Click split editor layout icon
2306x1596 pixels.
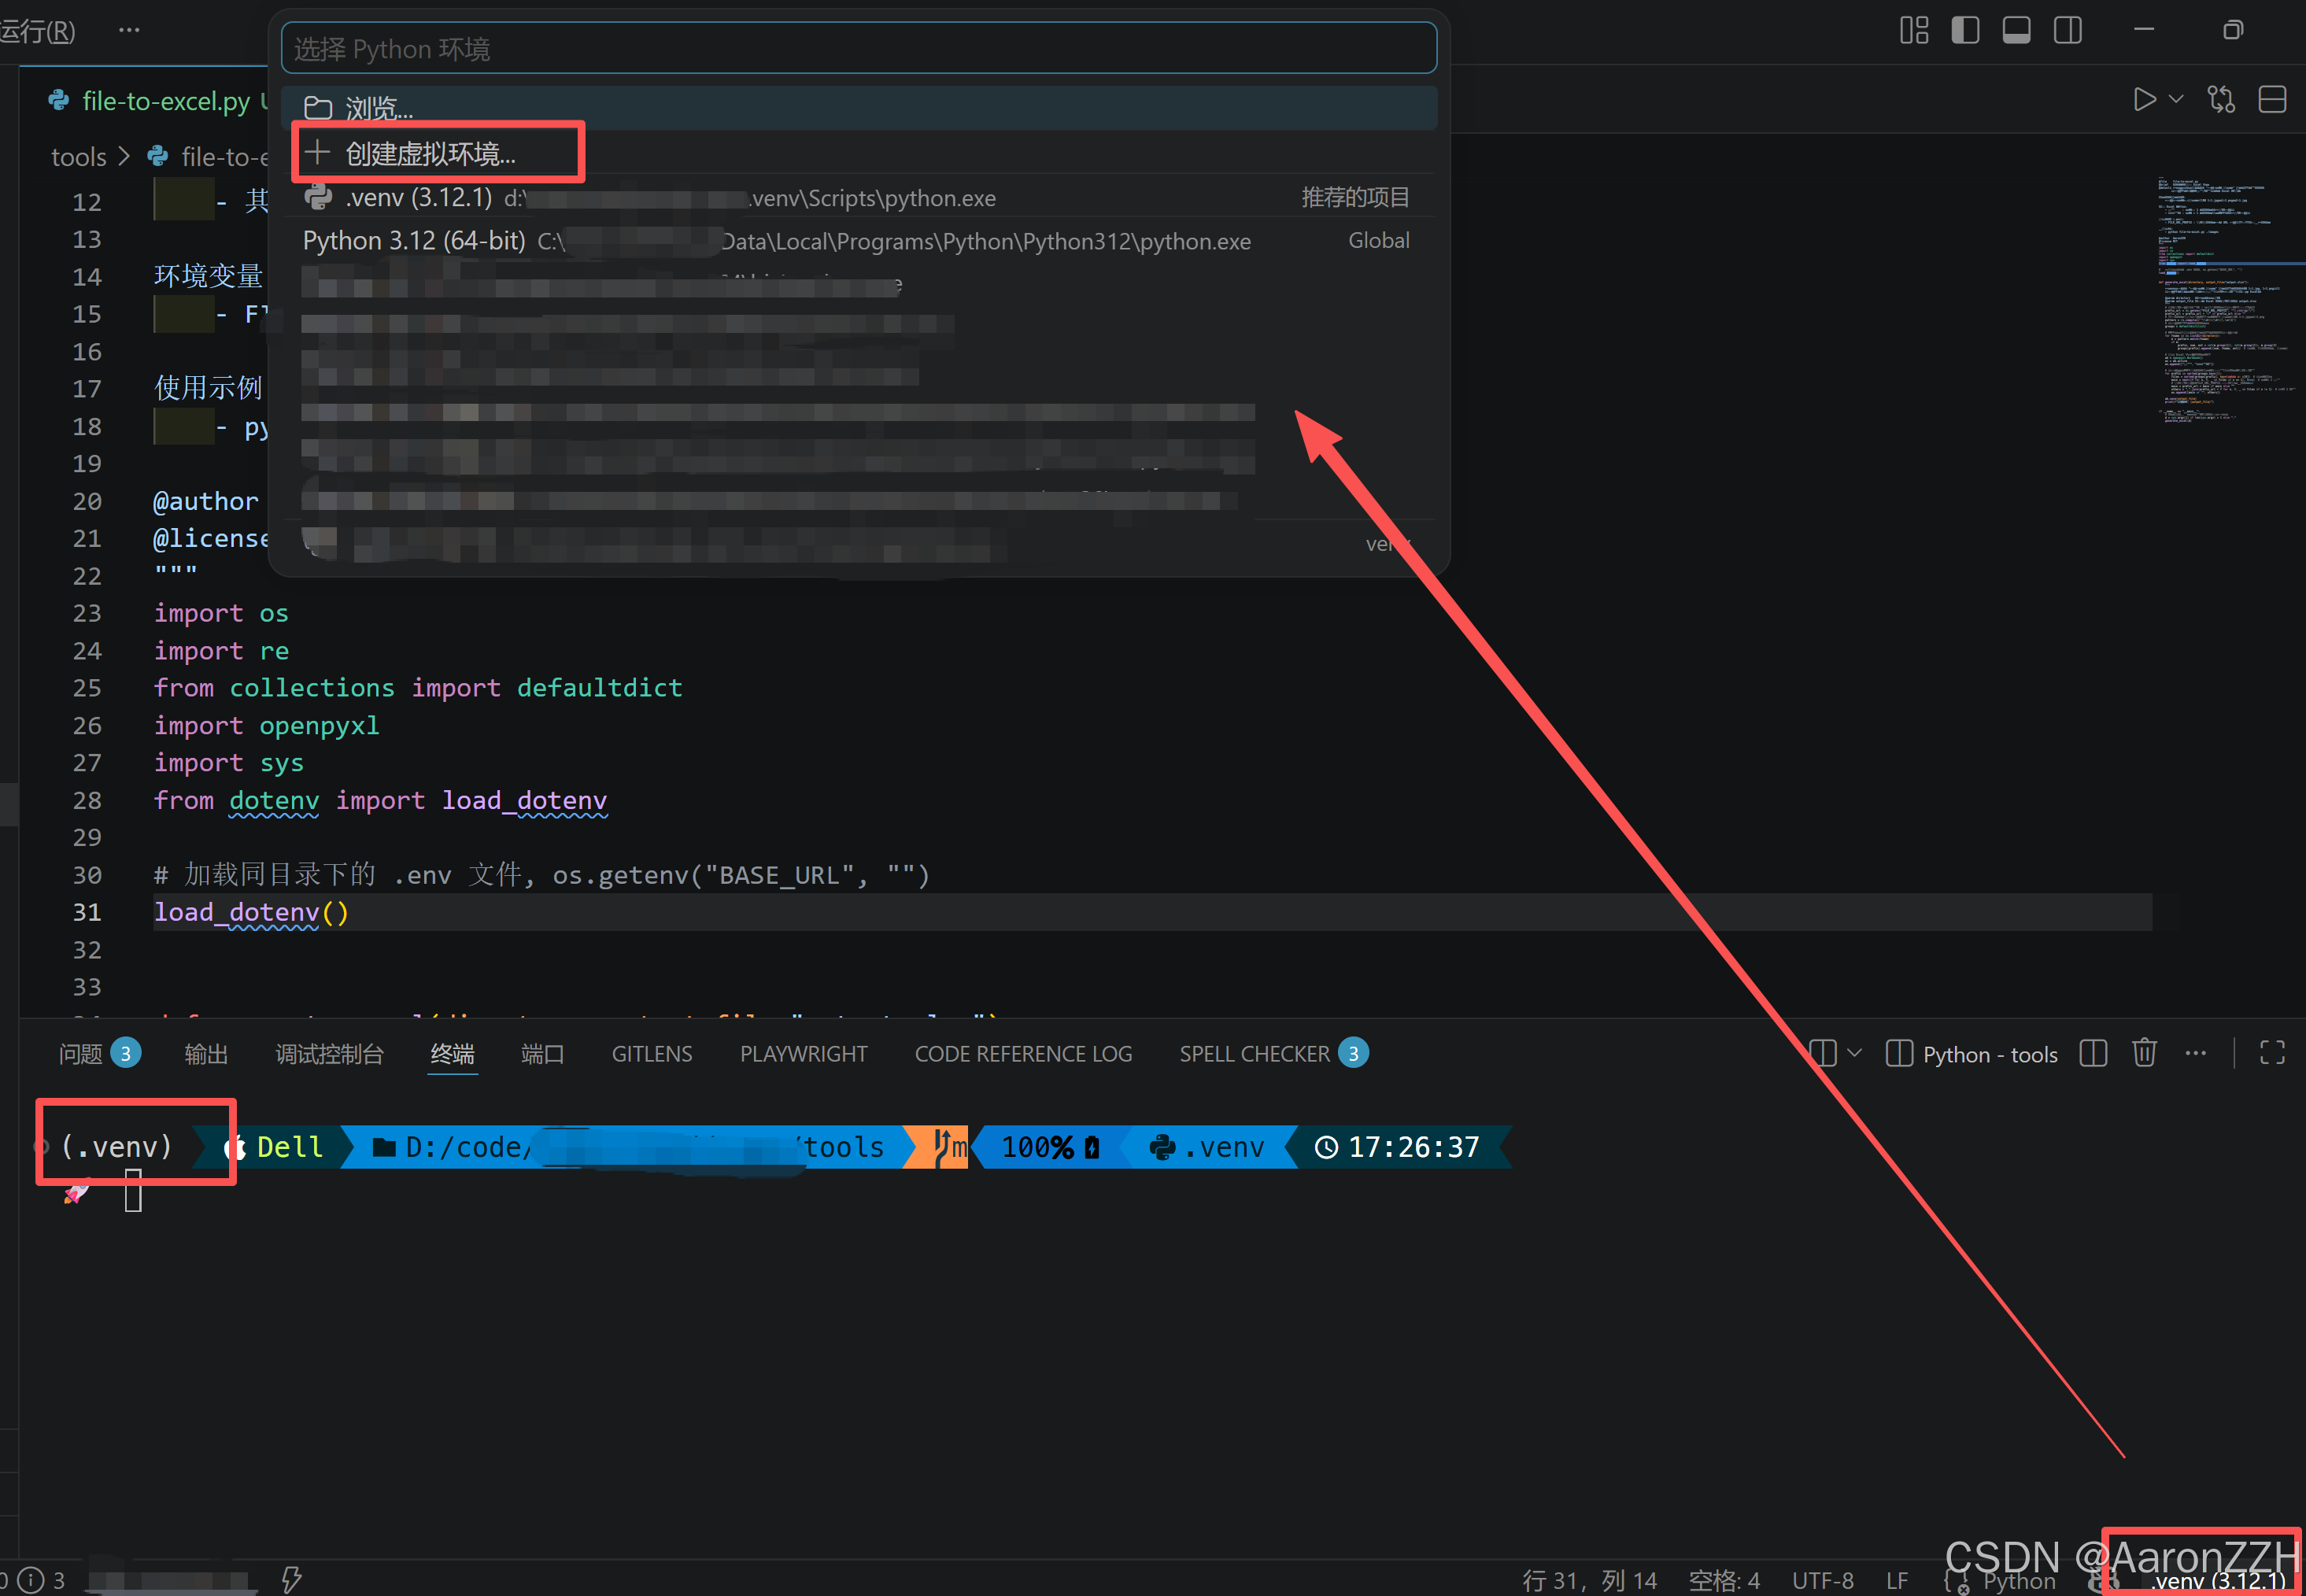coord(2272,99)
